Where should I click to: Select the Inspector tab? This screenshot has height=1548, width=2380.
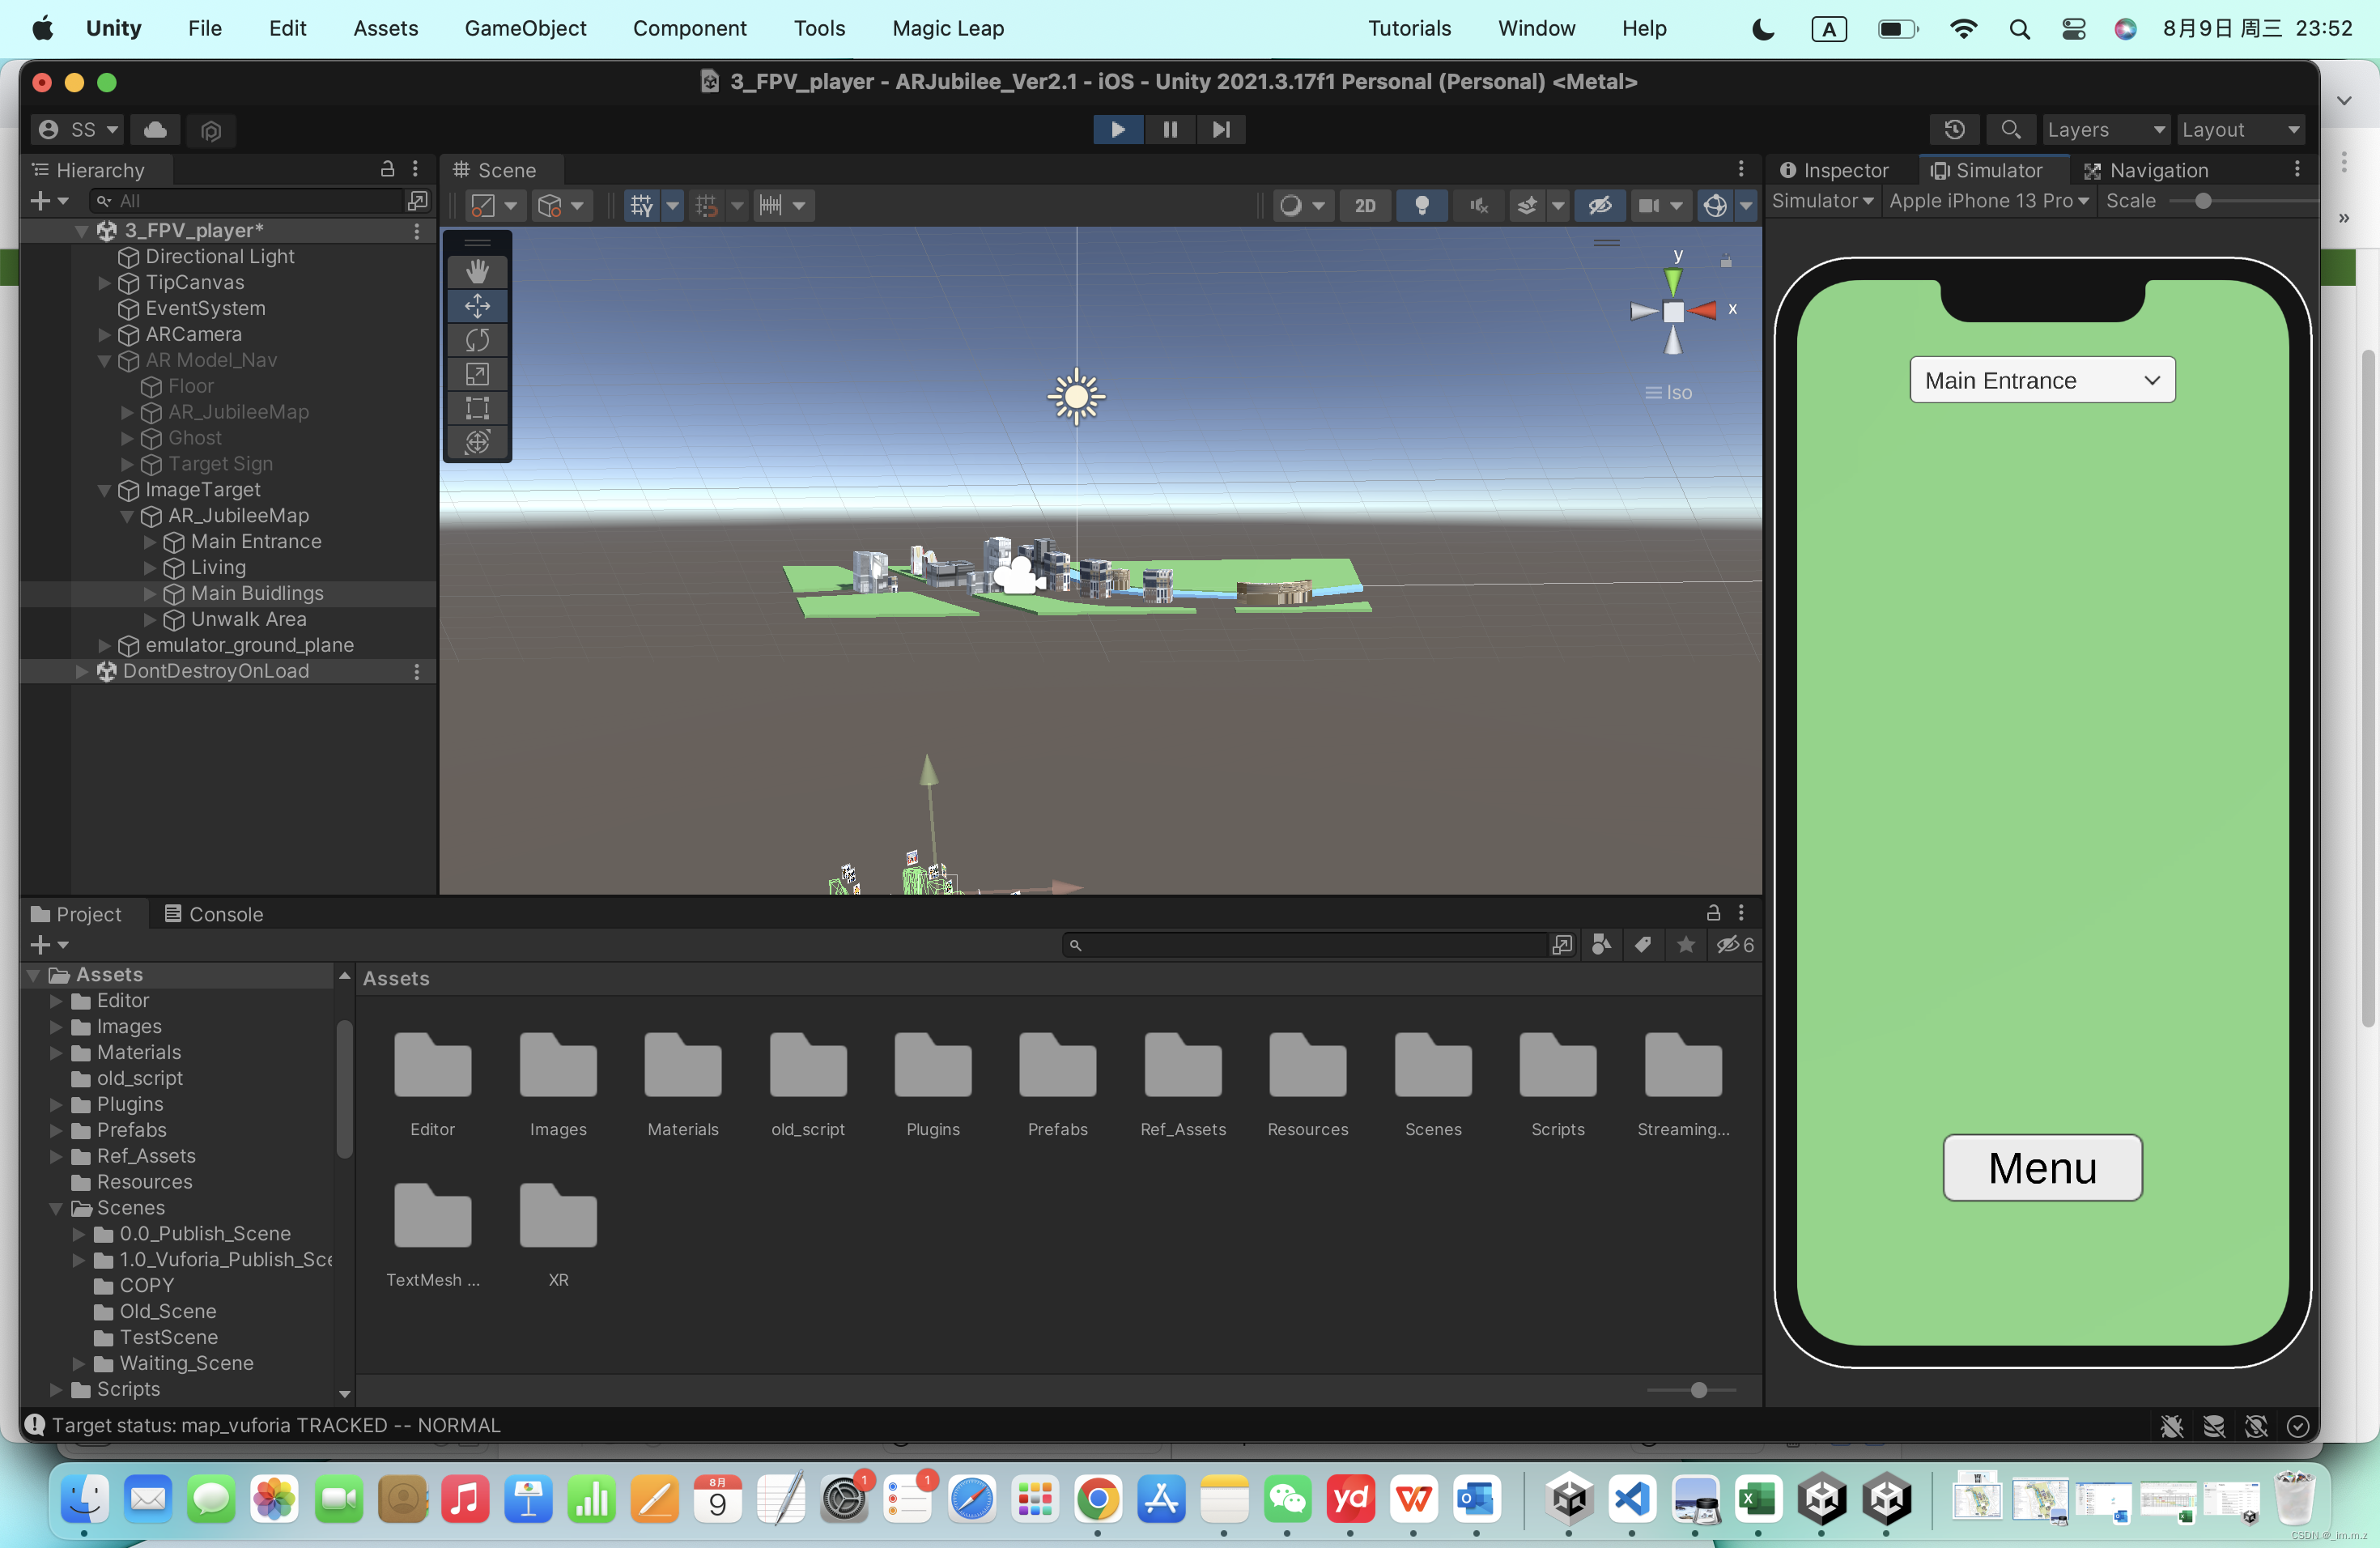point(1835,169)
